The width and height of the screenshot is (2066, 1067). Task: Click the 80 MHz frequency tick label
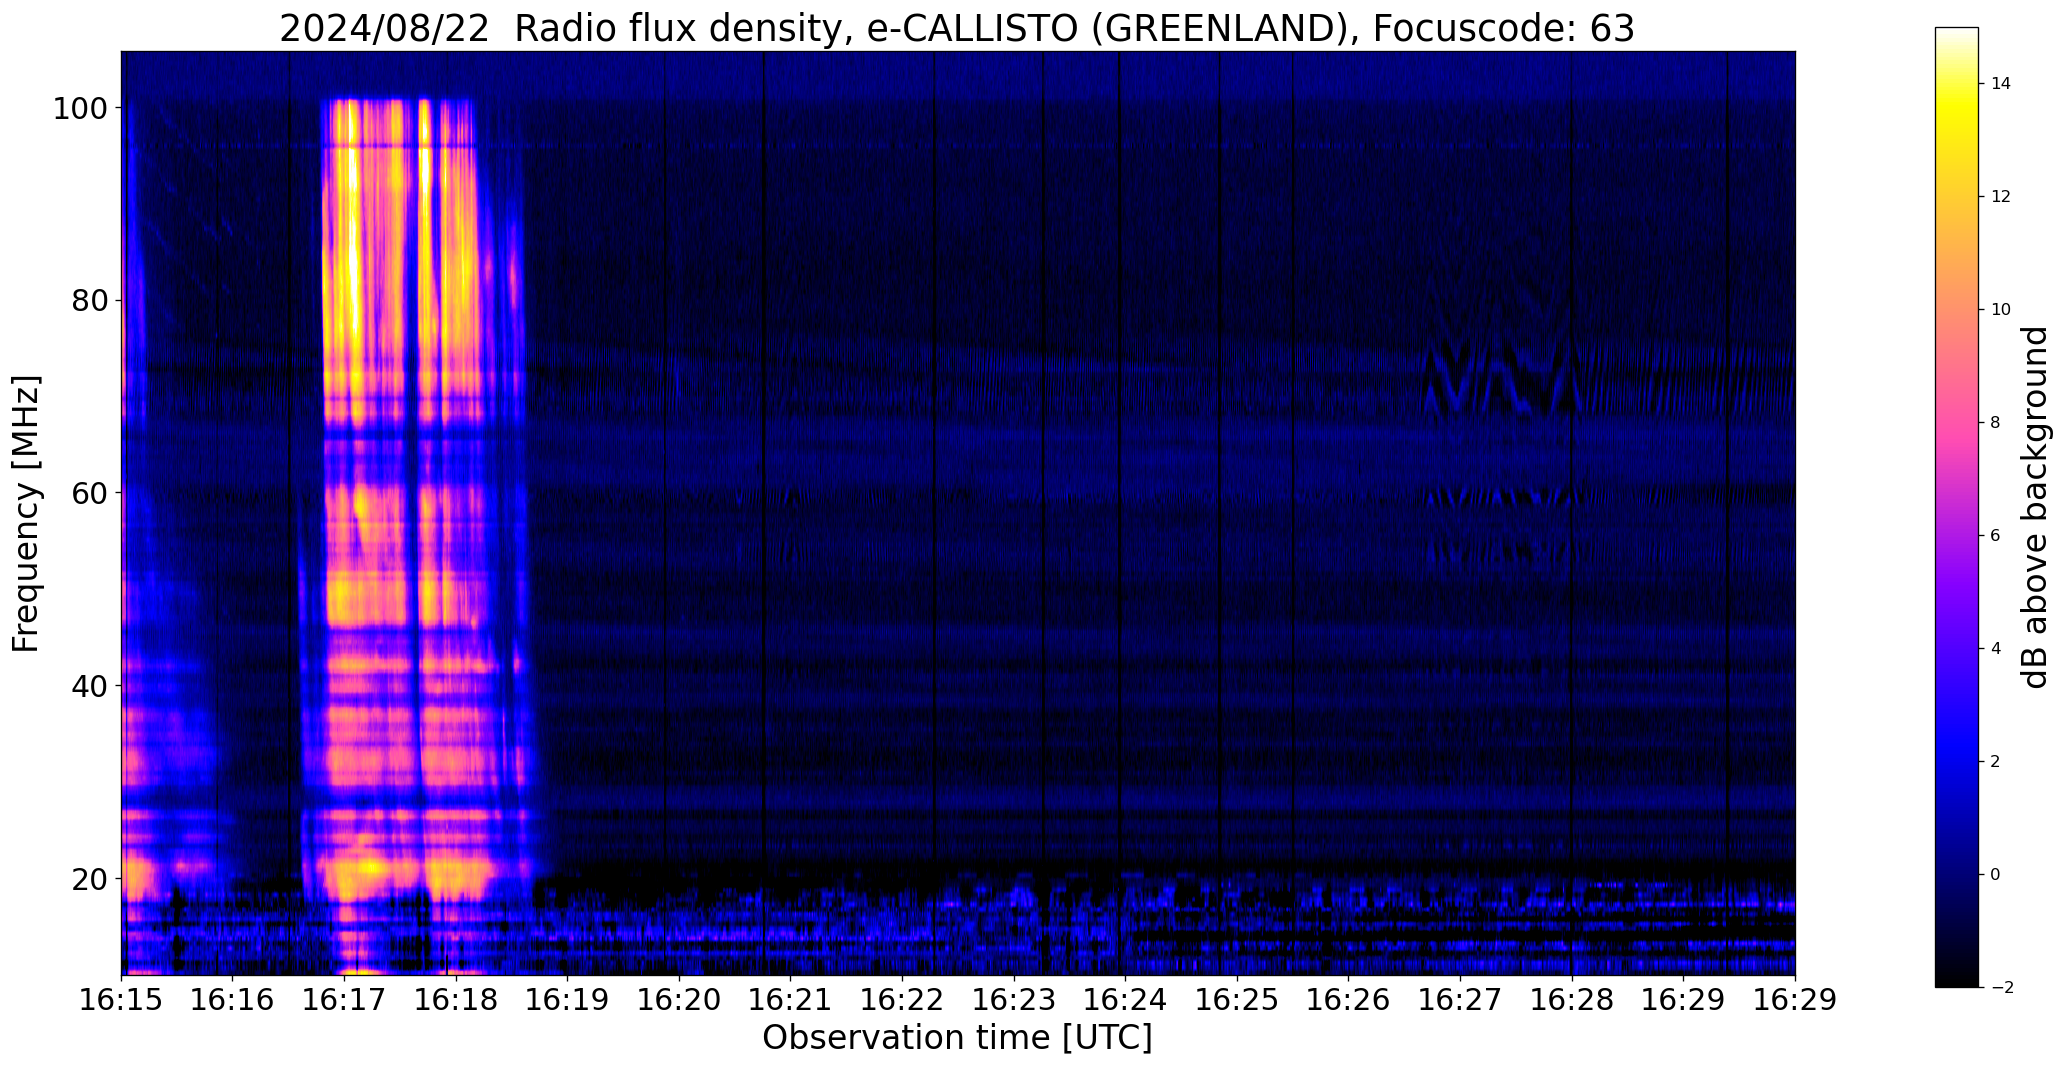tap(89, 300)
